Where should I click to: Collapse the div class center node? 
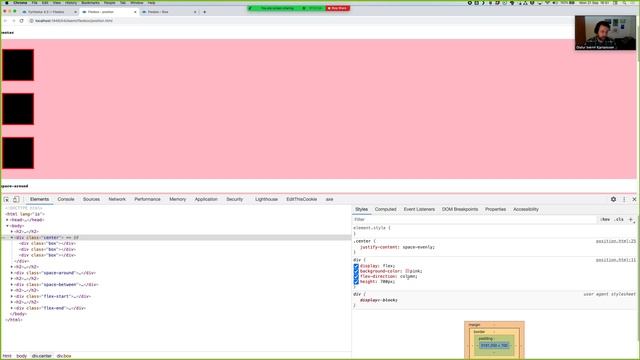click(x=12, y=238)
